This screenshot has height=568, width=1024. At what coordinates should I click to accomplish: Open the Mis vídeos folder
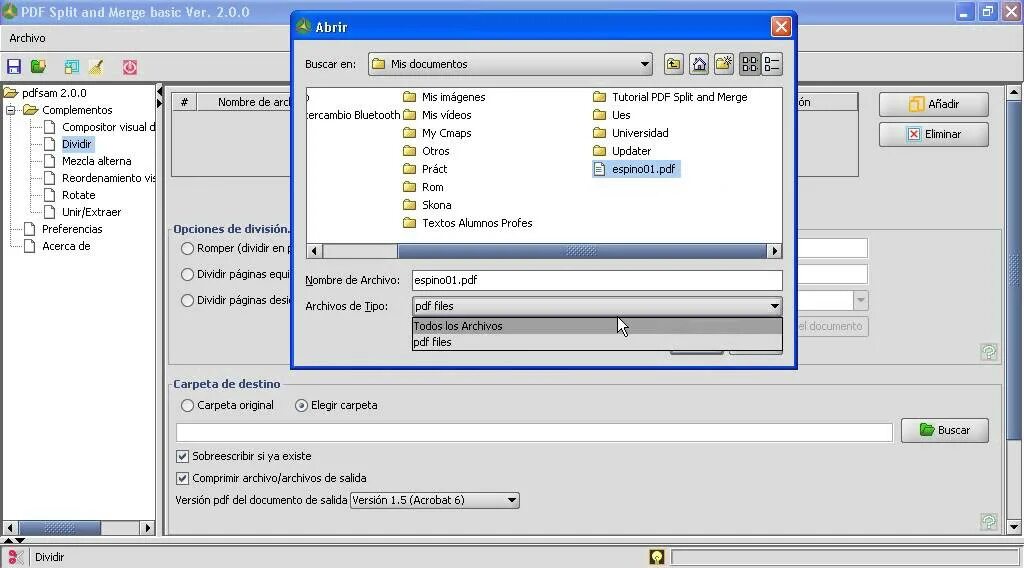pyautogui.click(x=437, y=115)
